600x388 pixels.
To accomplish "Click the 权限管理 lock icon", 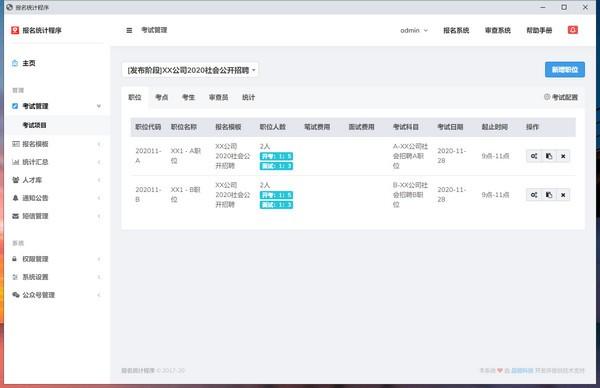I will [15, 259].
